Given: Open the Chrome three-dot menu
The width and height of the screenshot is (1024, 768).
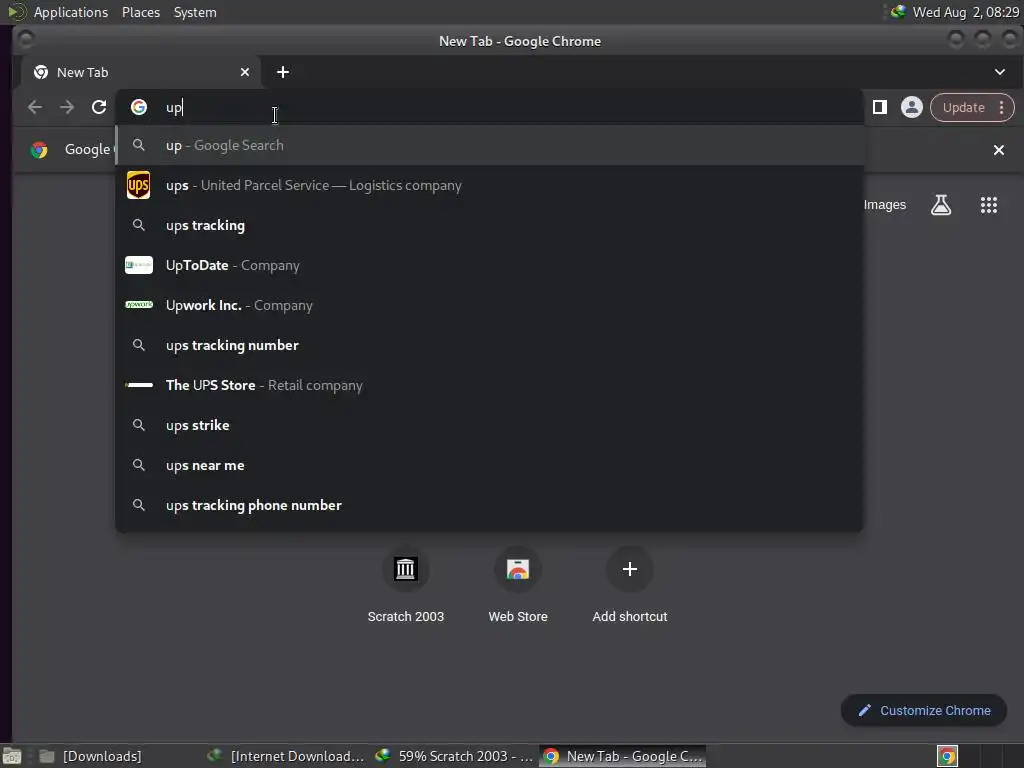Looking at the screenshot, I should [x=1001, y=108].
